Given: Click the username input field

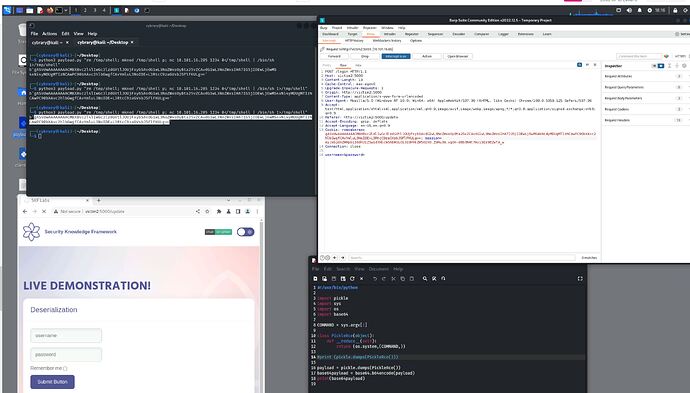Looking at the screenshot, I should (66, 335).
